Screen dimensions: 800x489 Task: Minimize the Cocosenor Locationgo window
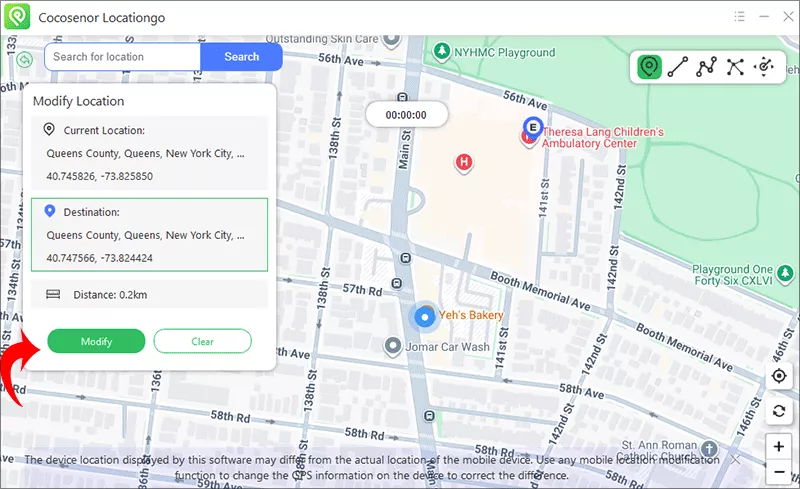[x=764, y=17]
